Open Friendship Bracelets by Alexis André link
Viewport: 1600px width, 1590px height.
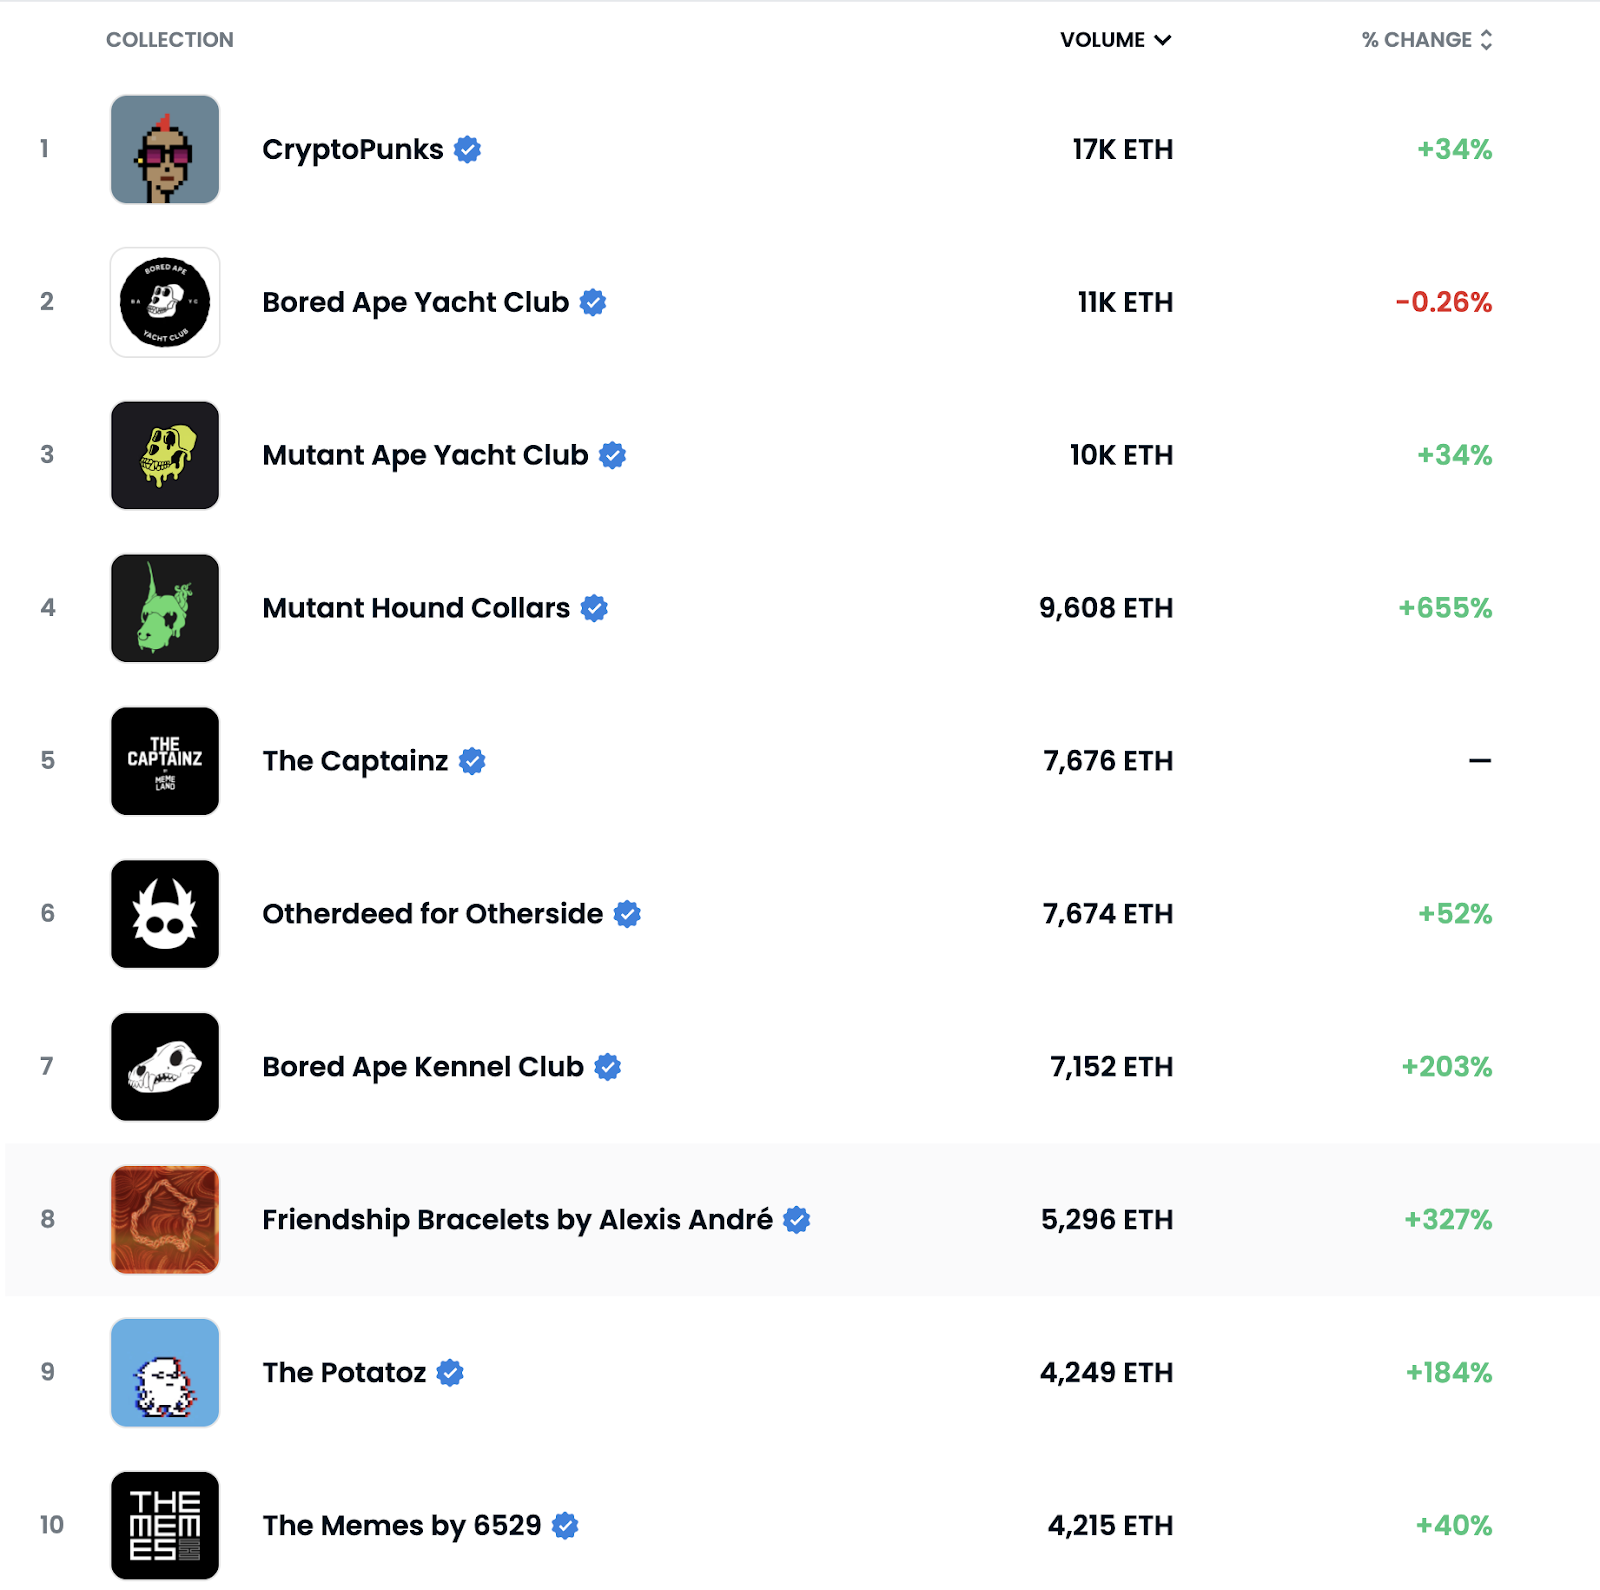[x=517, y=1220]
